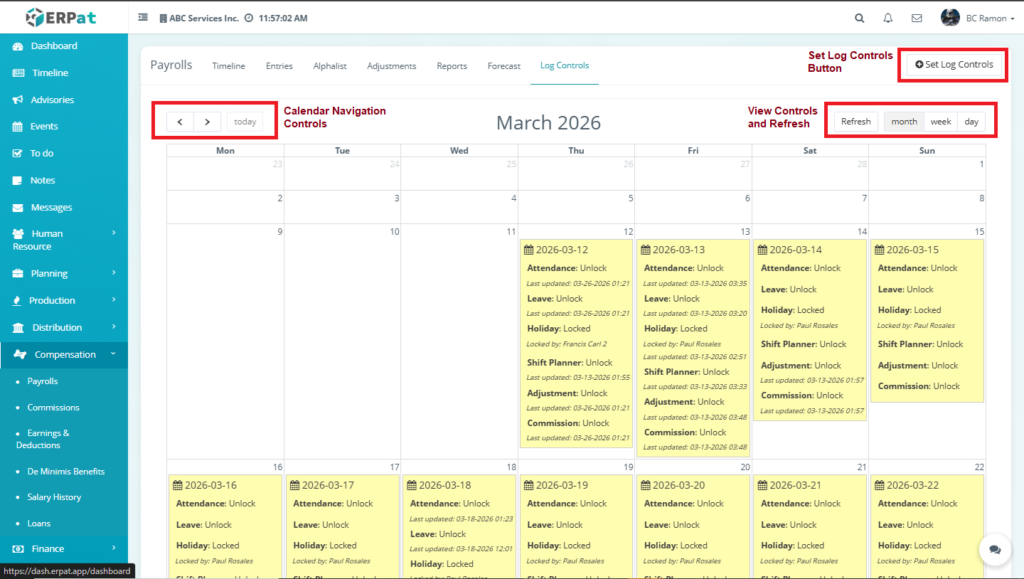Toggle the sidebar hamburger menu icon
Viewport: 1024px width, 579px height.
point(143,18)
